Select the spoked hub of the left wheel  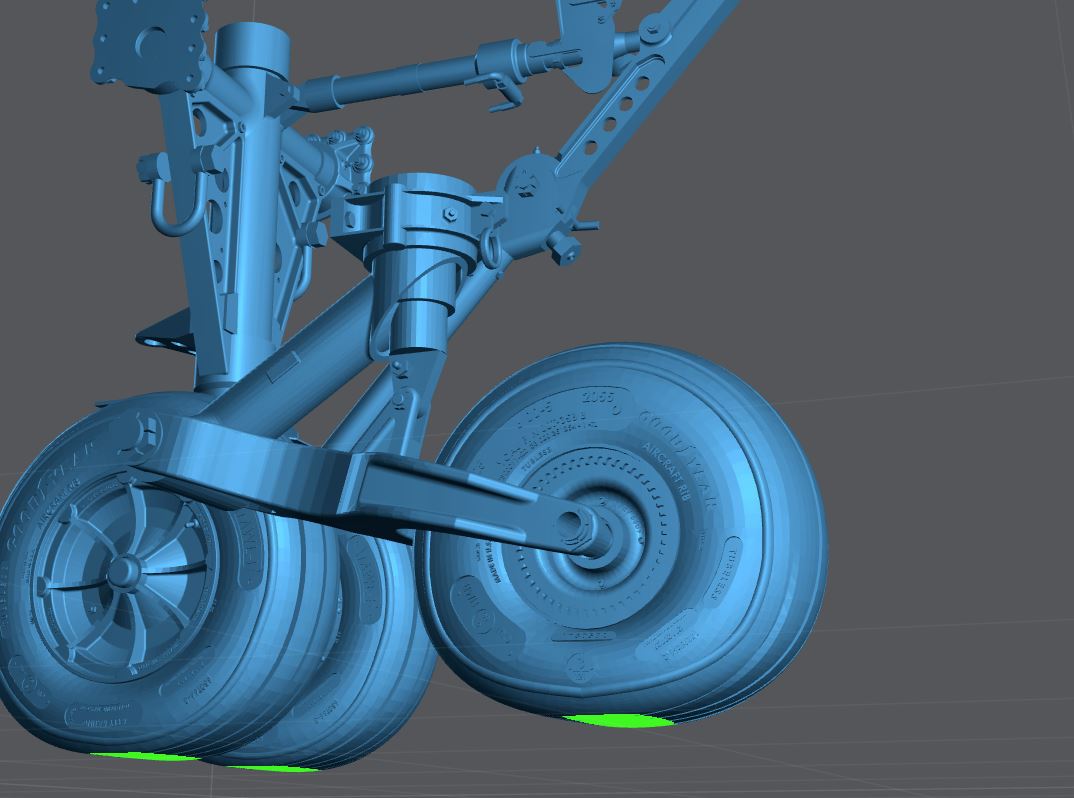point(122,572)
